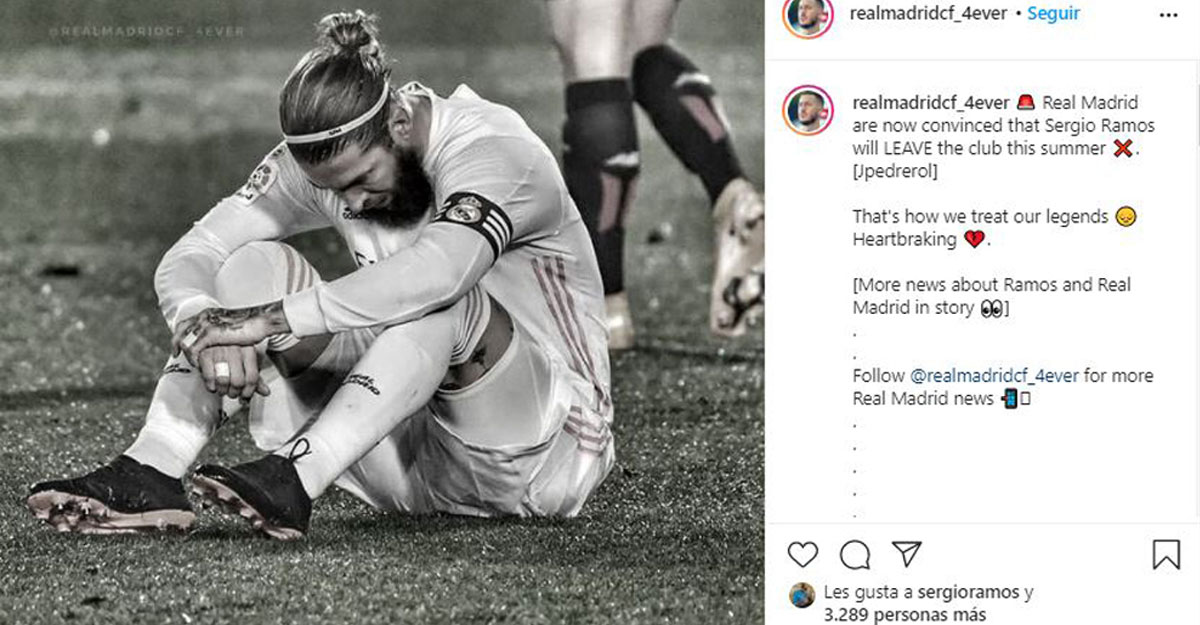Share the post via paper plane icon

906,554
